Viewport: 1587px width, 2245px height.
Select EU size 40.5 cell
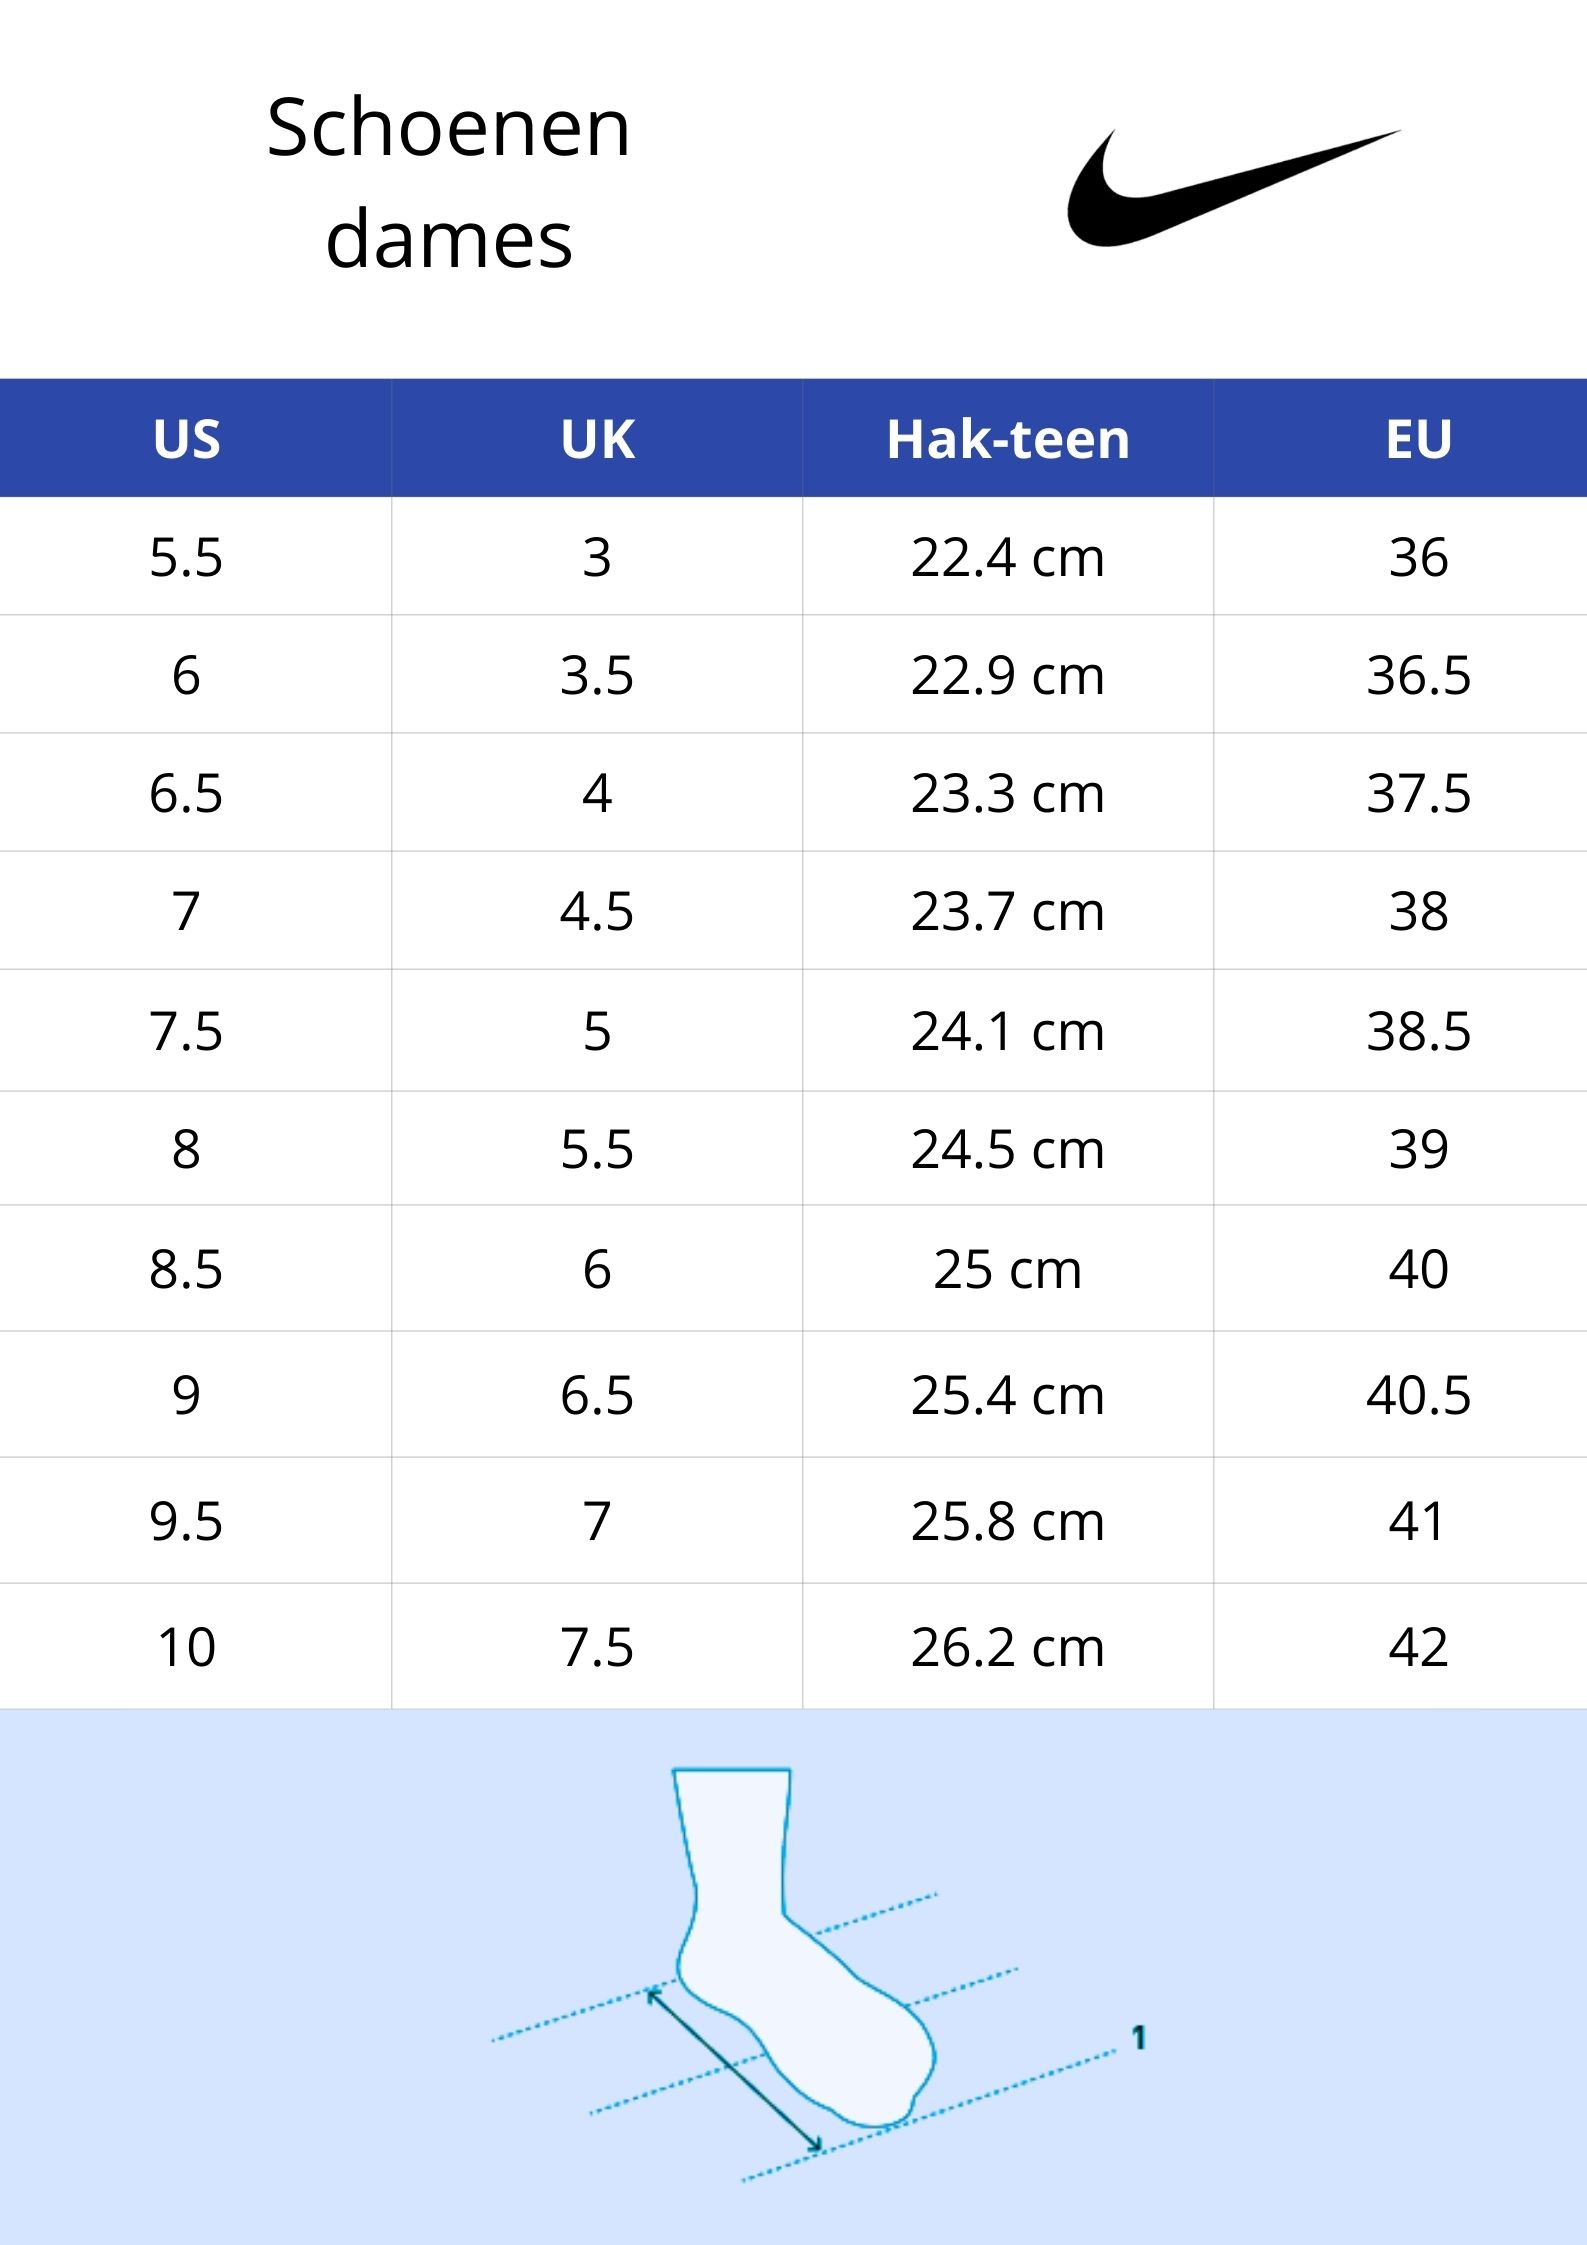click(1418, 1395)
